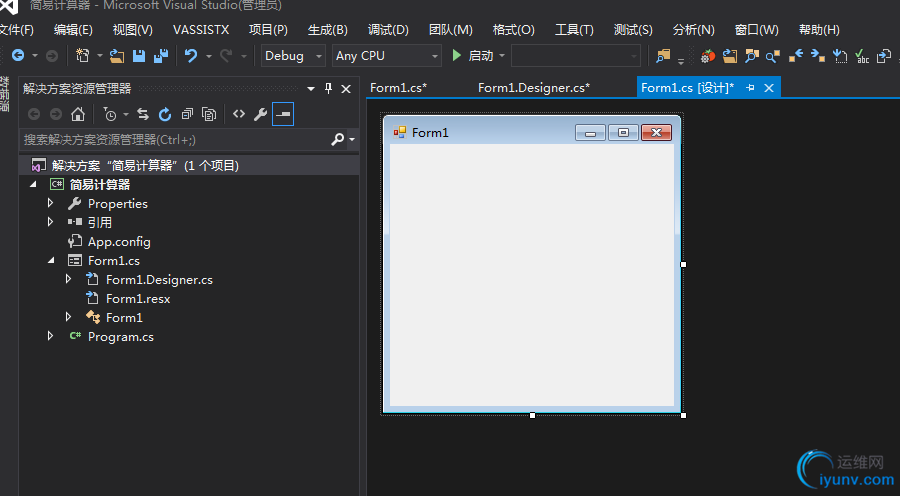Viewport: 900px width, 496px height.
Task: Start debugging with the green play button
Action: (x=457, y=56)
